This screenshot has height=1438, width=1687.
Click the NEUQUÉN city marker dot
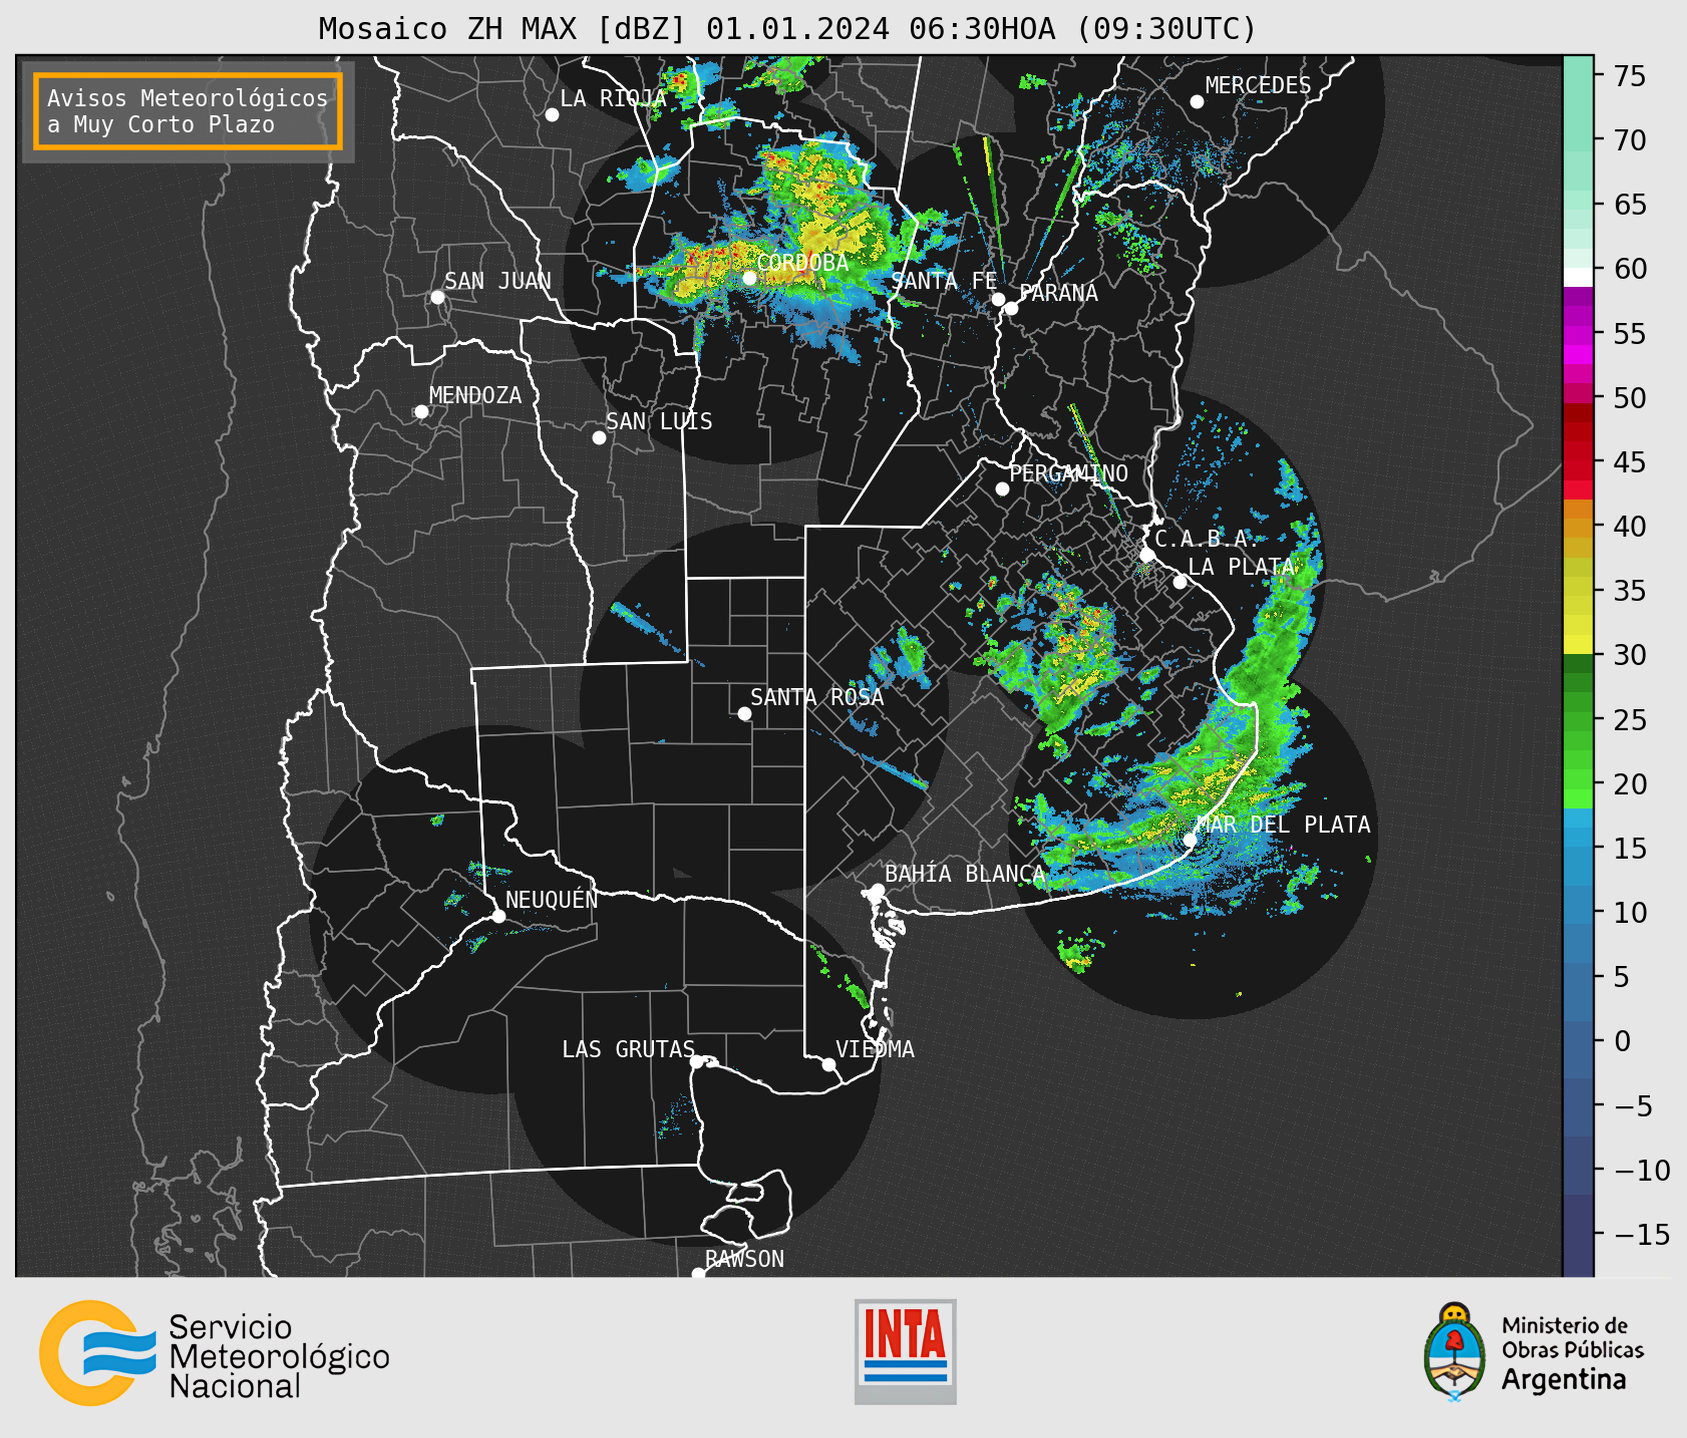tap(498, 916)
